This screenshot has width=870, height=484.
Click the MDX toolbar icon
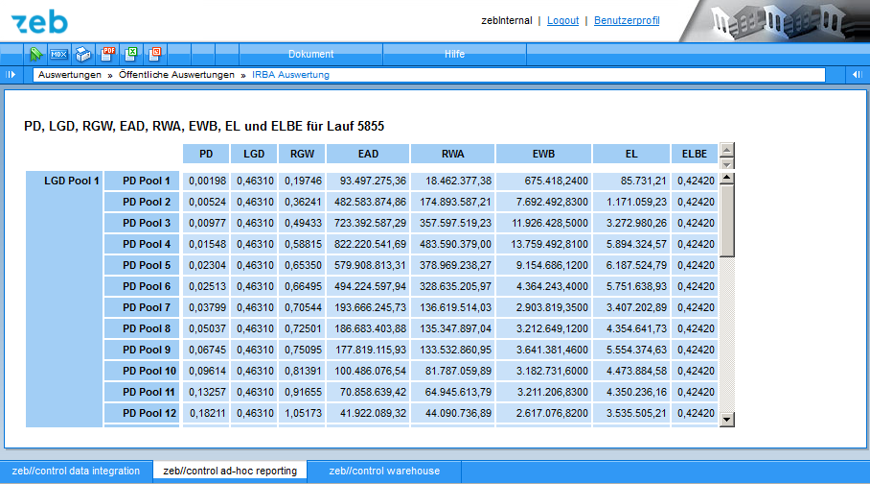[x=59, y=54]
